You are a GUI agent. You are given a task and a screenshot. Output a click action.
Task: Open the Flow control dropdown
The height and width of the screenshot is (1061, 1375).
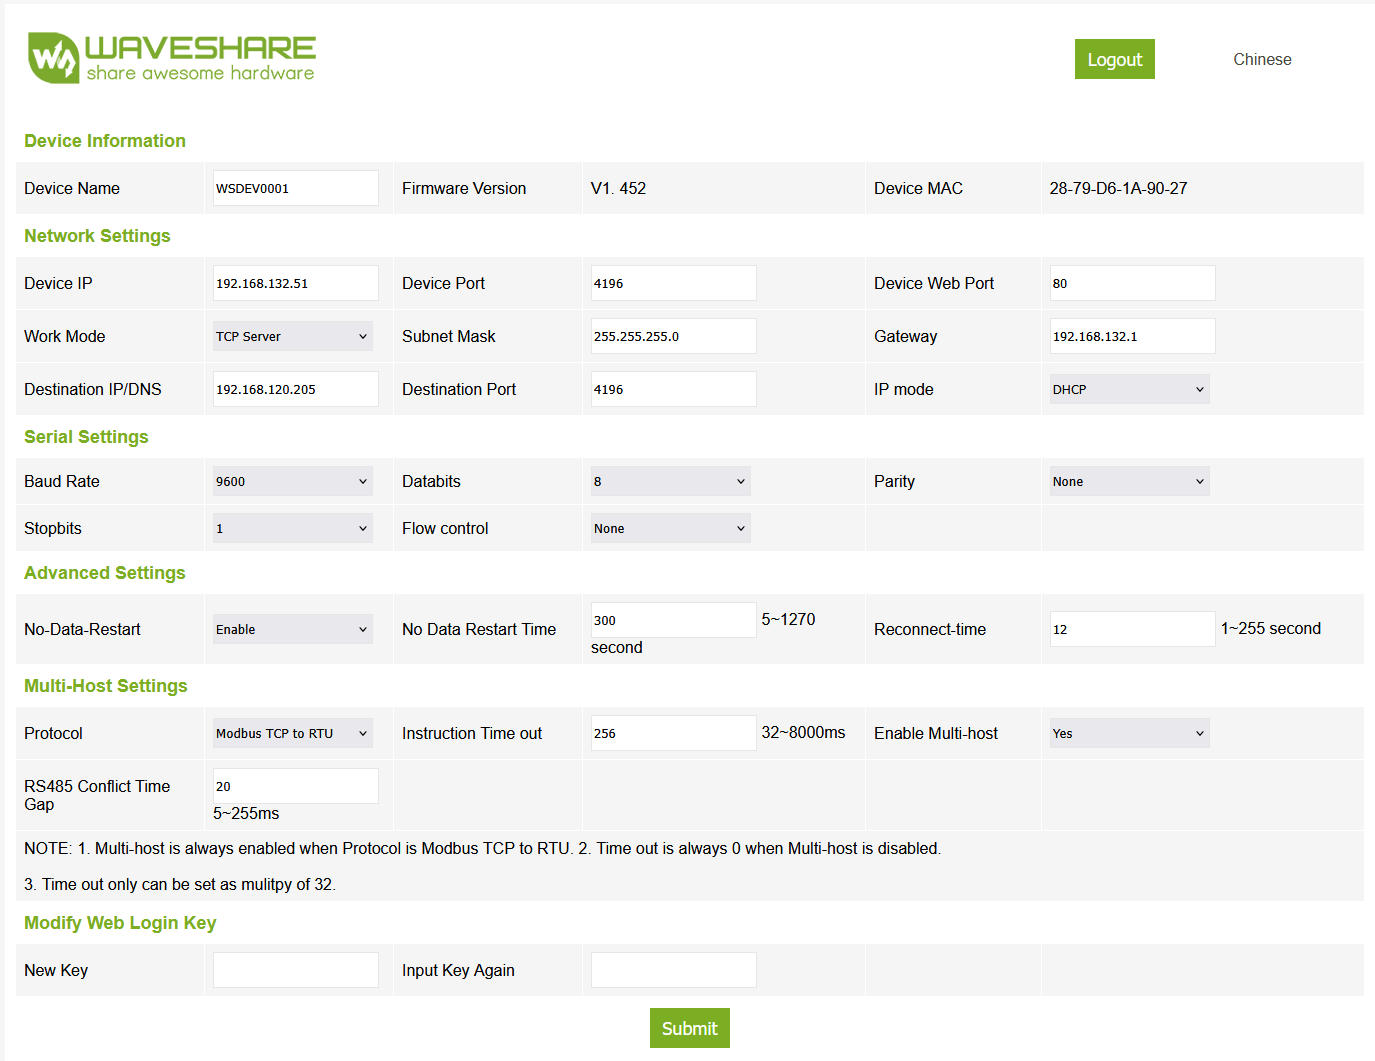click(670, 528)
